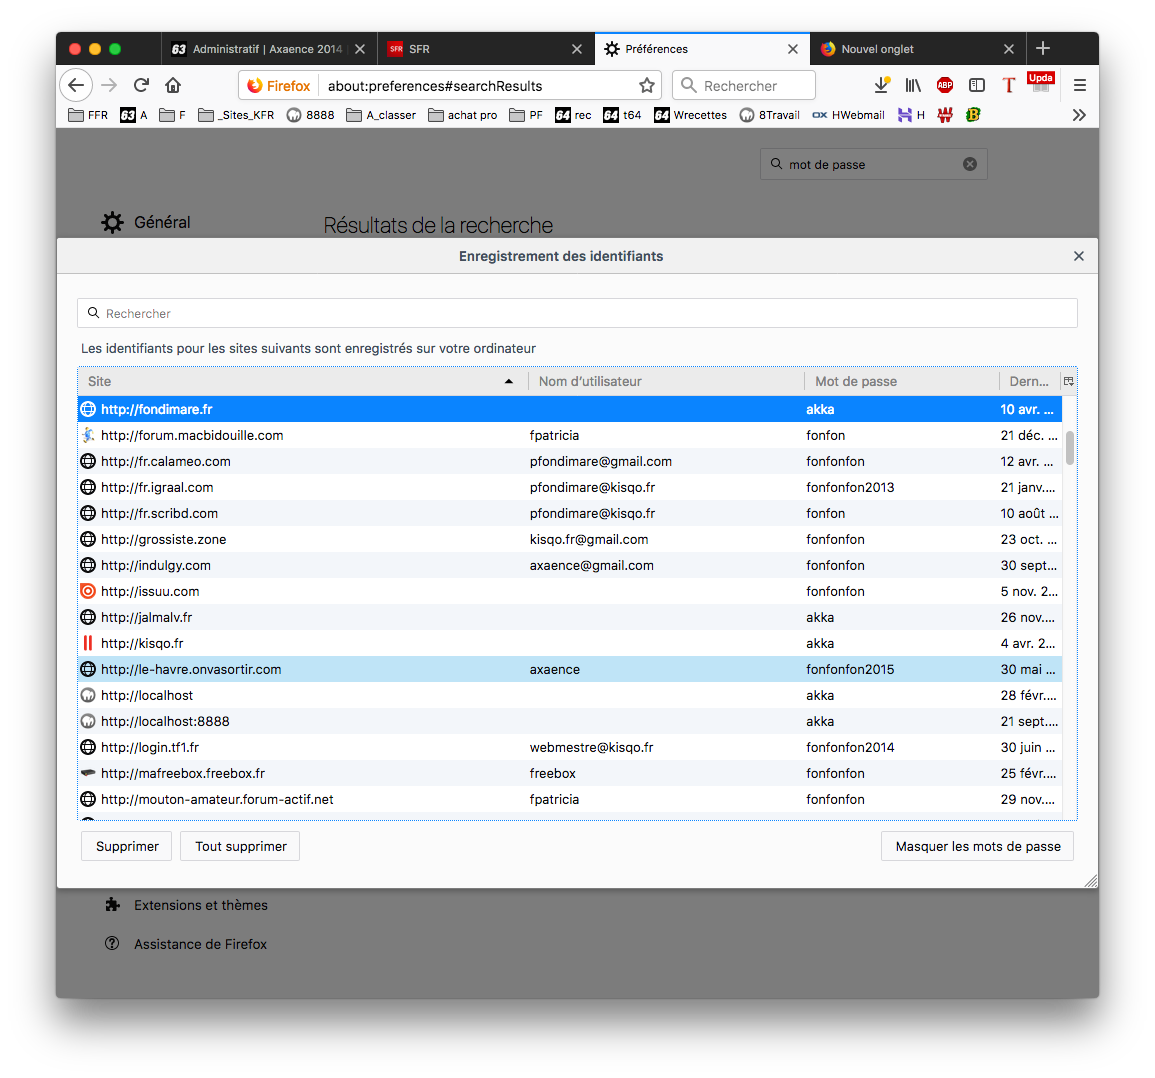Select the http://le-havre.onvasortir.com row

569,669
